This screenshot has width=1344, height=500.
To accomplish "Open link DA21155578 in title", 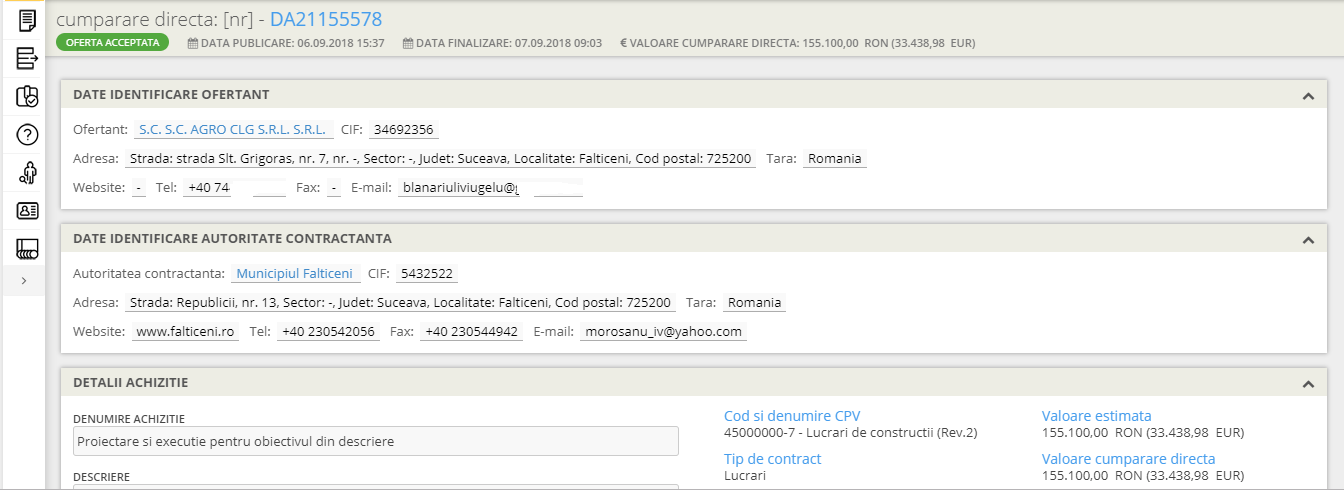I will 326,19.
